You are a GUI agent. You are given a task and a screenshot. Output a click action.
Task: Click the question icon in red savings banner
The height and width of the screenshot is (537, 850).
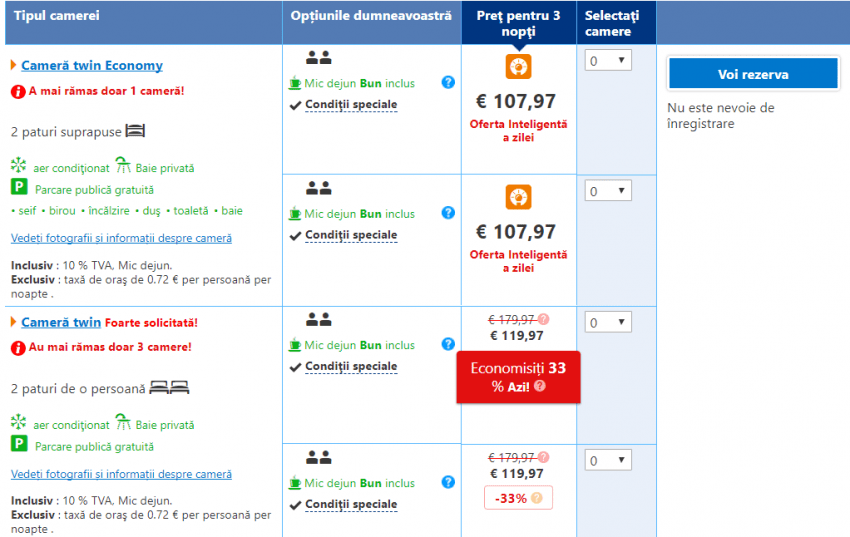540,386
